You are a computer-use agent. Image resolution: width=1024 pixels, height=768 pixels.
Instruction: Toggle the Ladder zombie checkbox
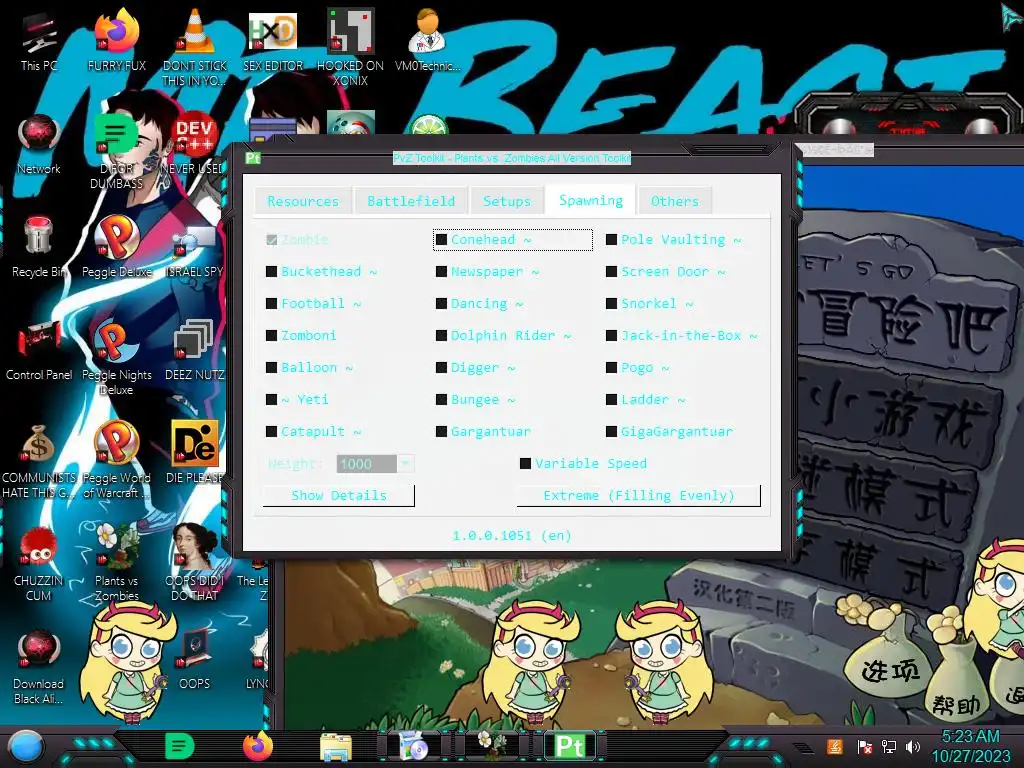coord(611,400)
